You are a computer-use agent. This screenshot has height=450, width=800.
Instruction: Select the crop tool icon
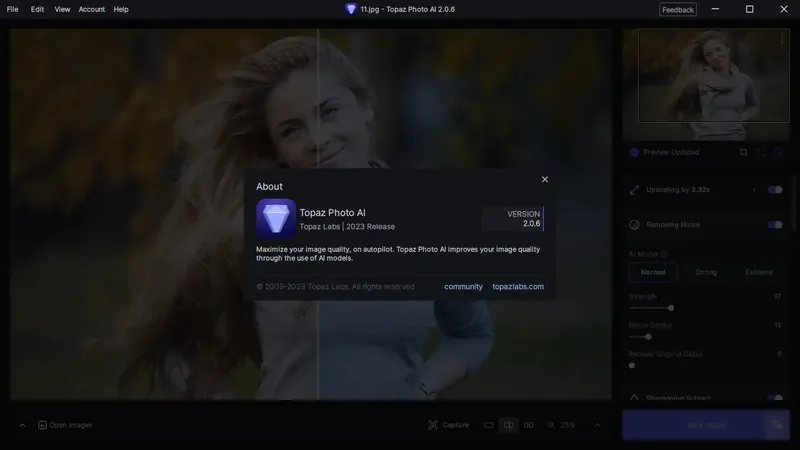click(743, 153)
